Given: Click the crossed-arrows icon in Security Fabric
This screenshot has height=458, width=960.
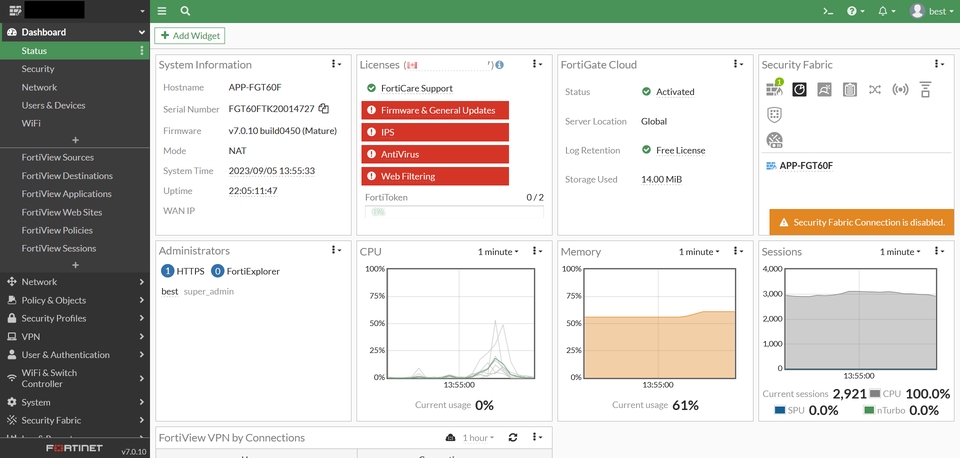Looking at the screenshot, I should 874,90.
